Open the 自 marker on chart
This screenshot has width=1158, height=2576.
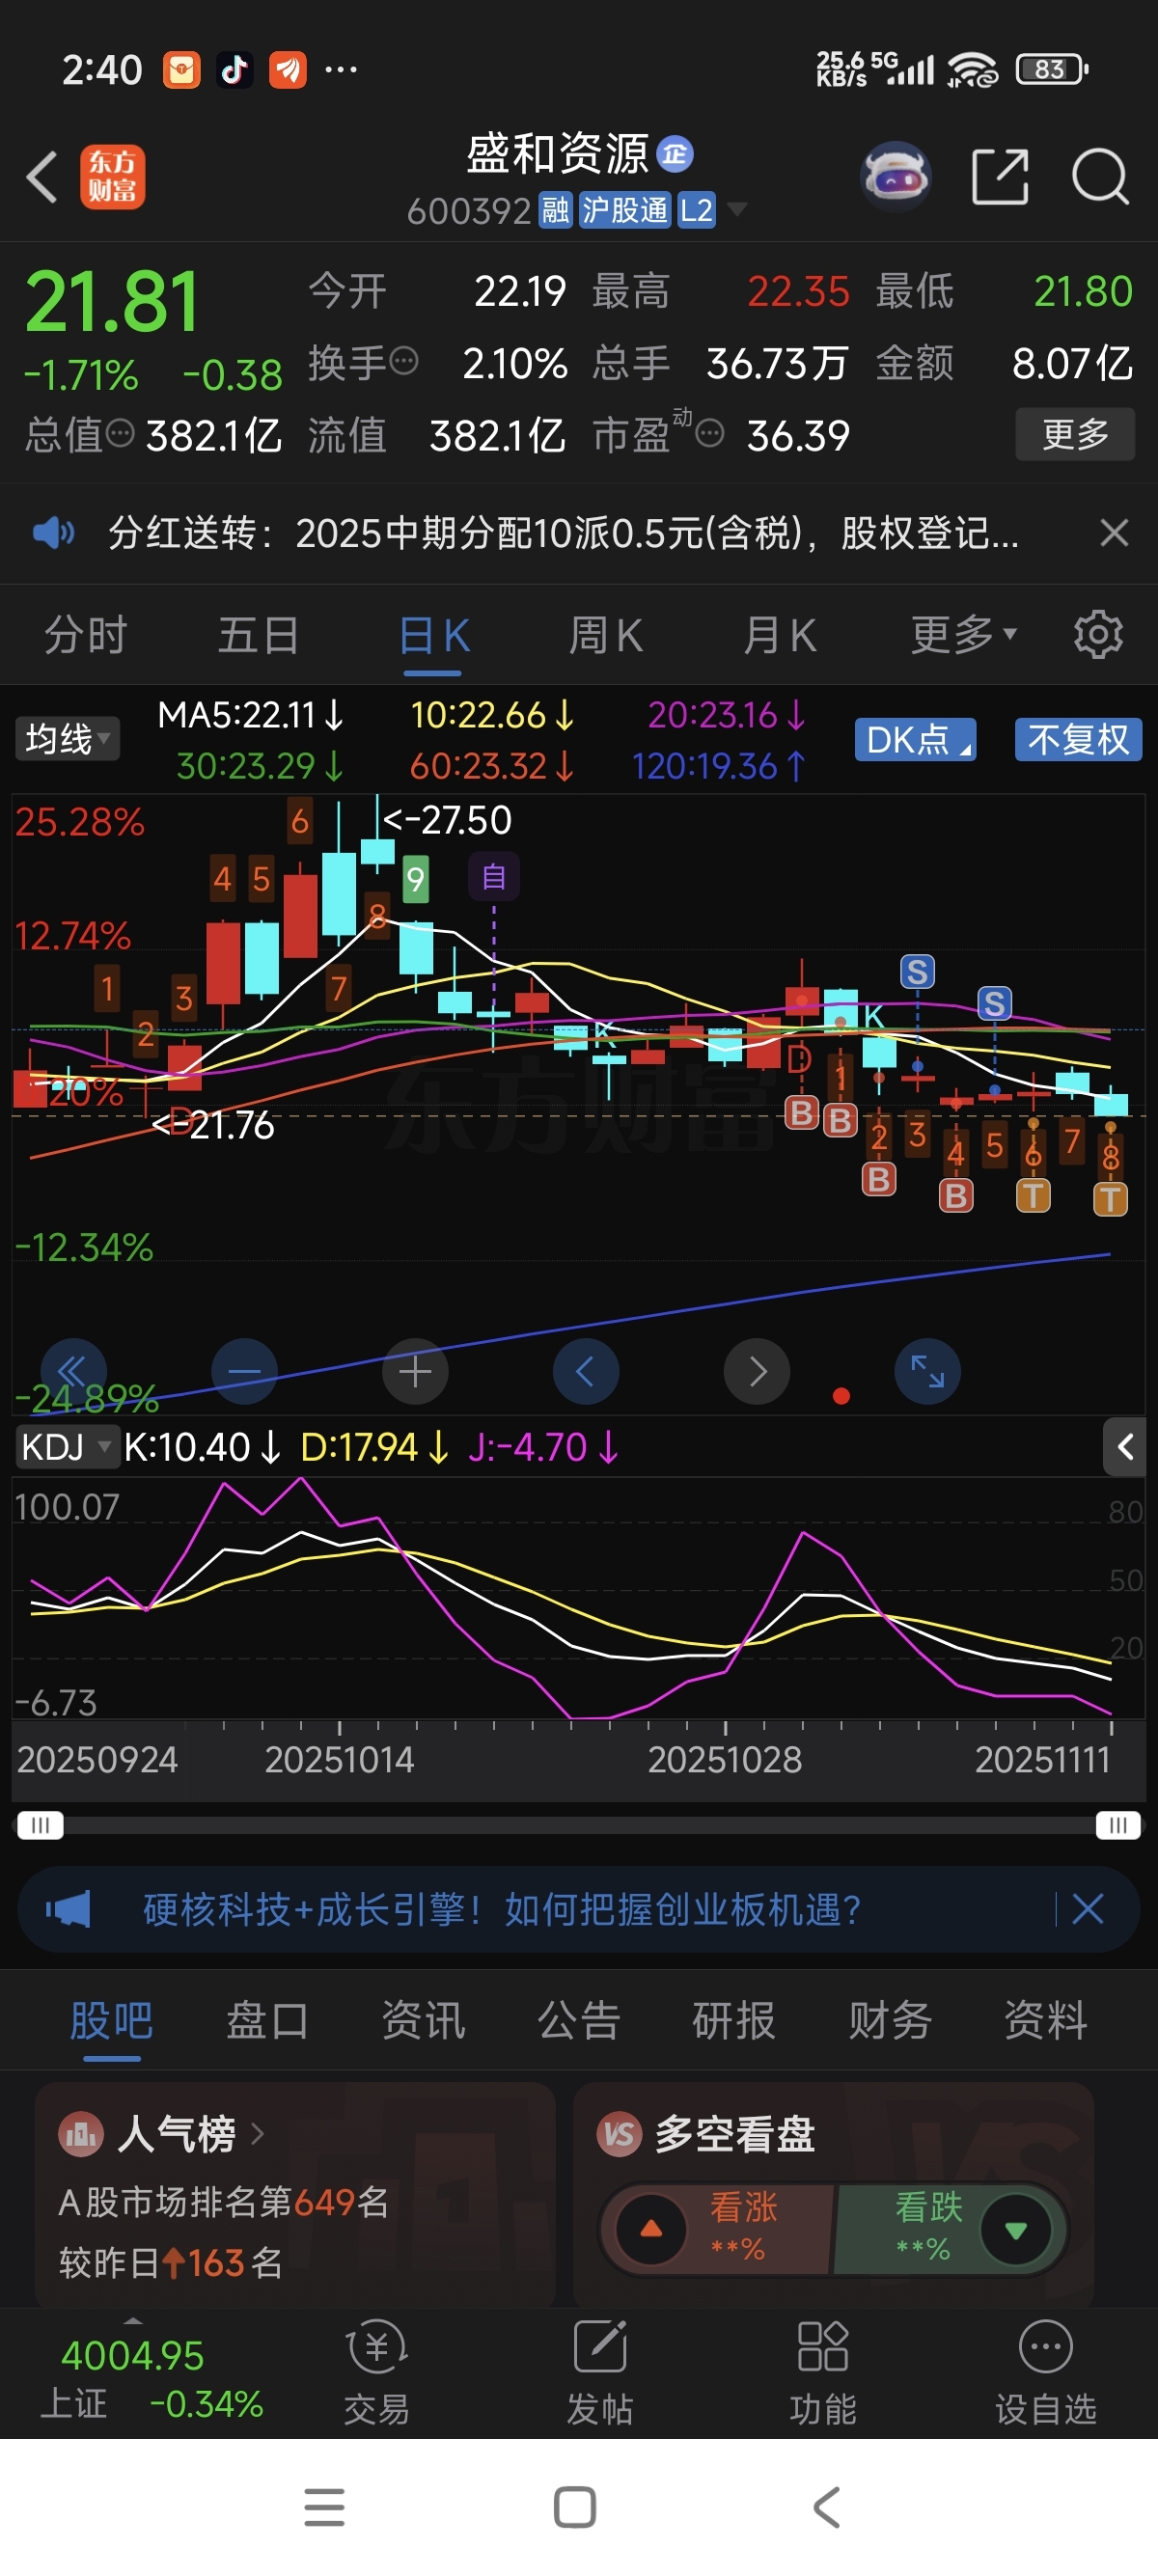pyautogui.click(x=494, y=876)
